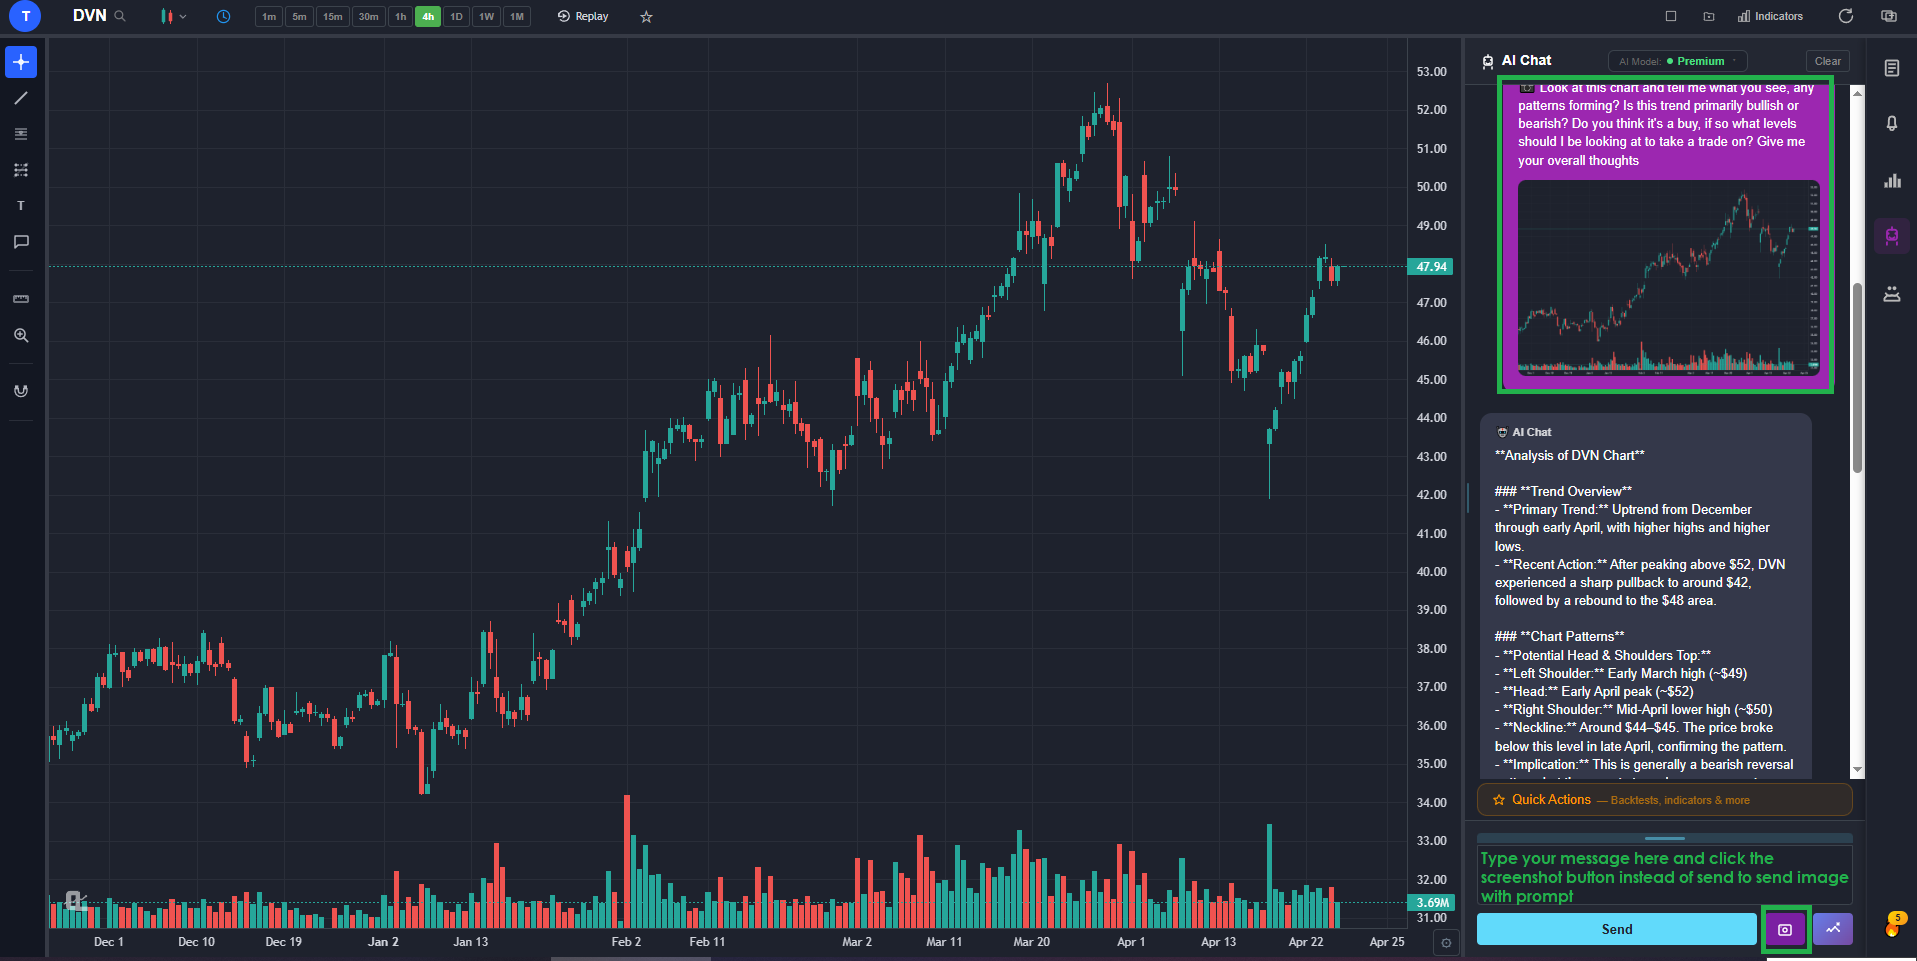Switch to the 1h timeframe
1917x961 pixels.
tap(401, 16)
